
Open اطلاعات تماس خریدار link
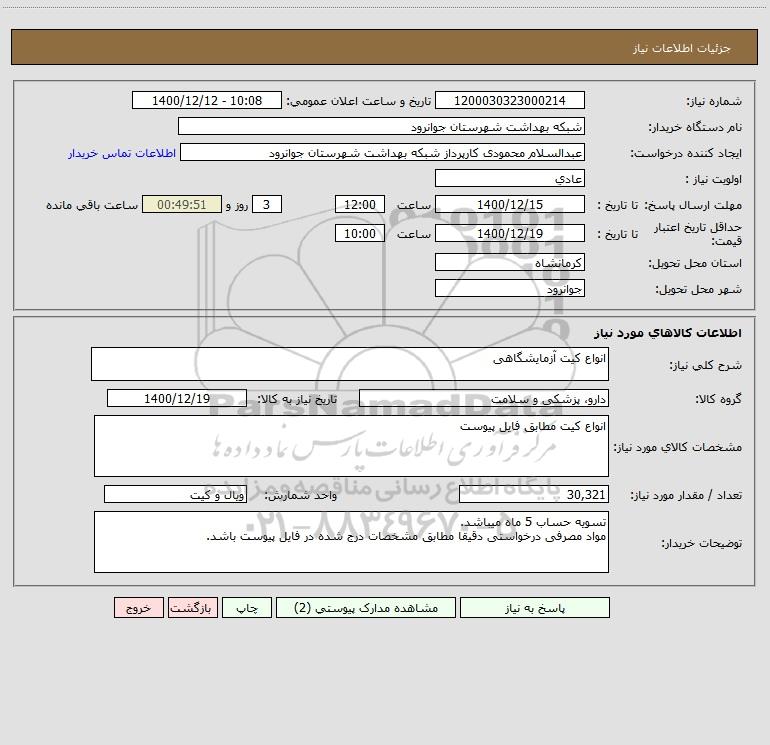pyautogui.click(x=122, y=153)
